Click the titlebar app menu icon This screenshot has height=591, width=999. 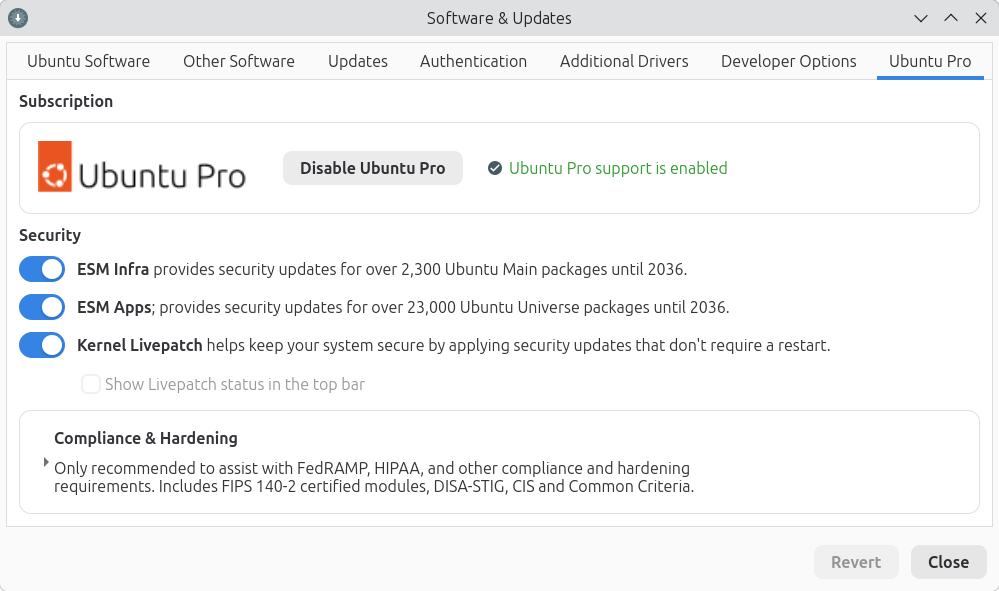(18, 18)
